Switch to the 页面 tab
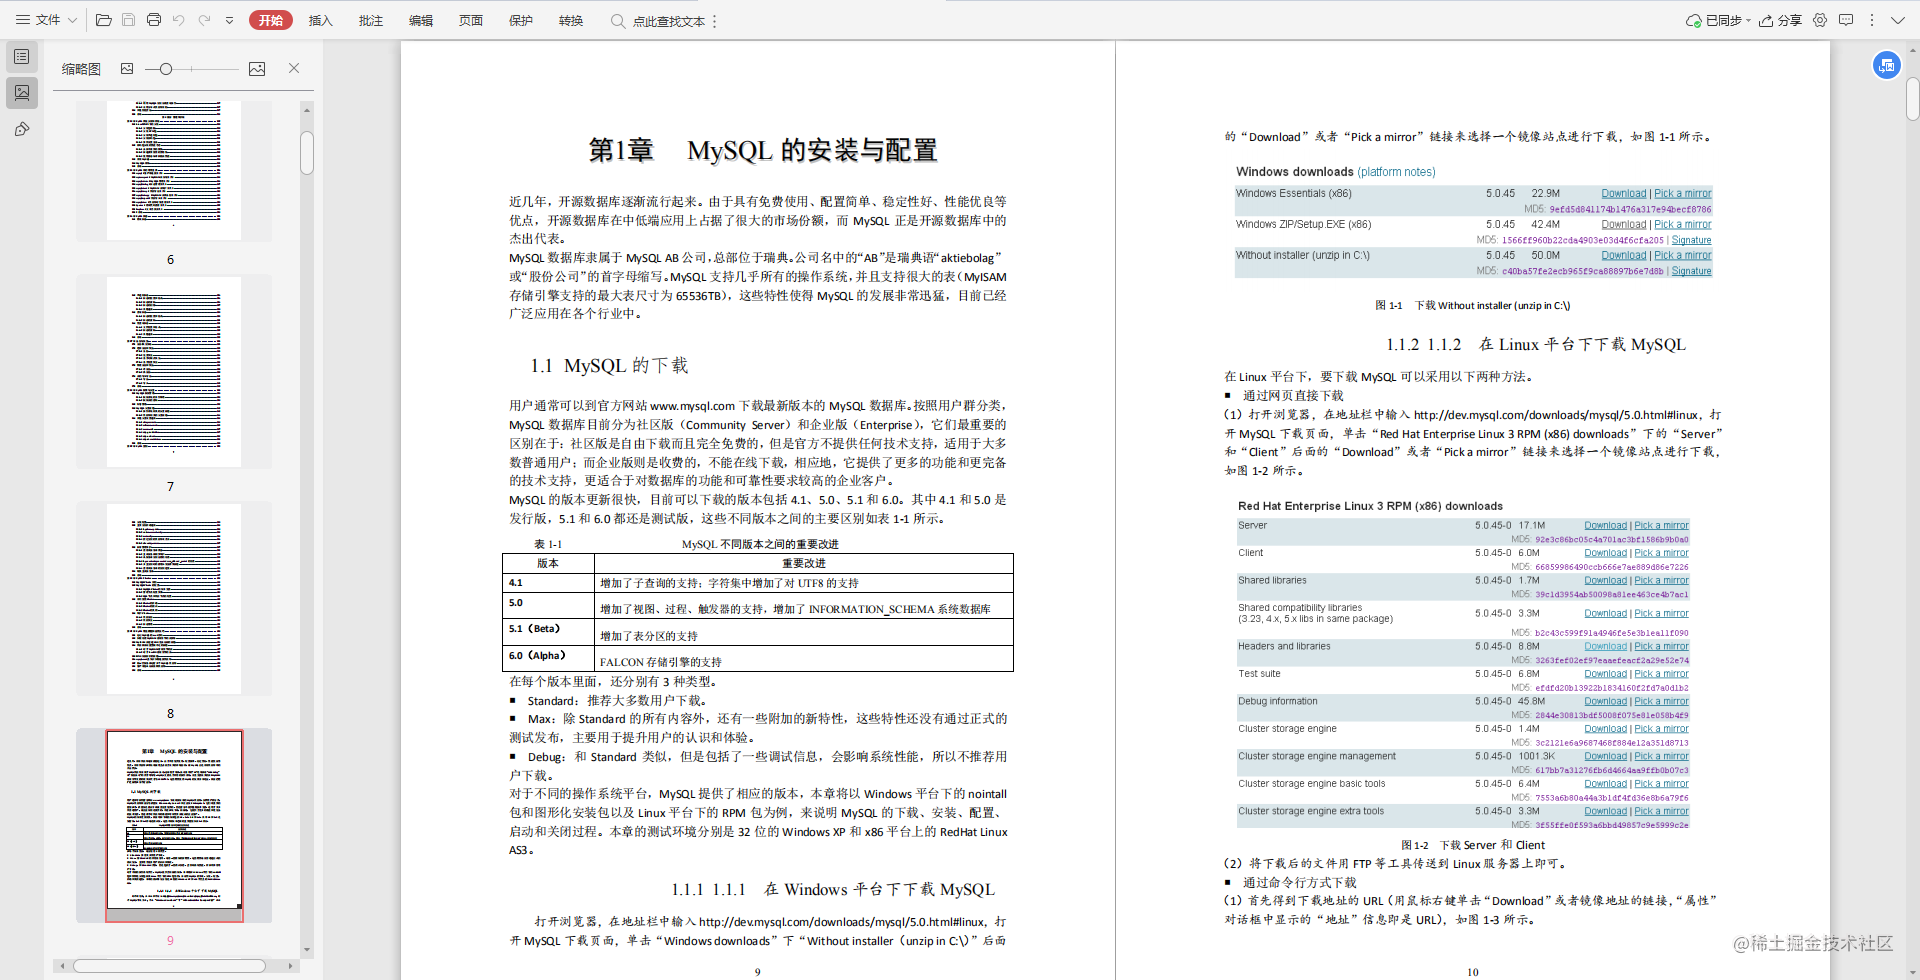The width and height of the screenshot is (1920, 980). click(471, 20)
